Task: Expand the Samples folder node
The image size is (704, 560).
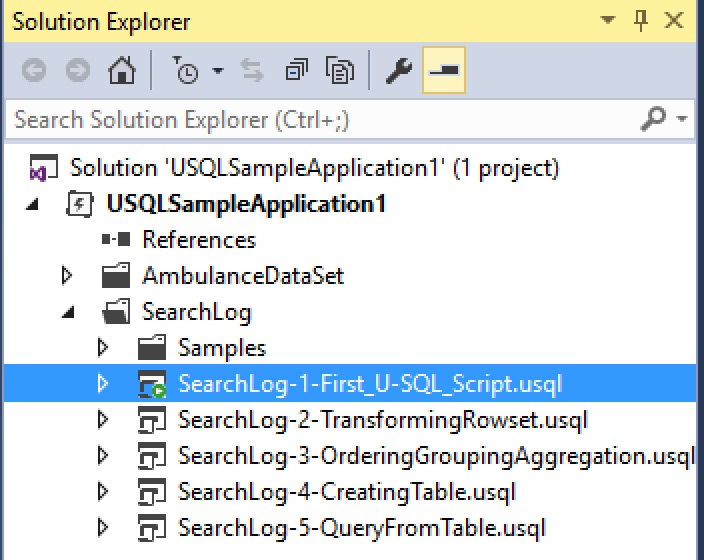Action: click(x=103, y=348)
